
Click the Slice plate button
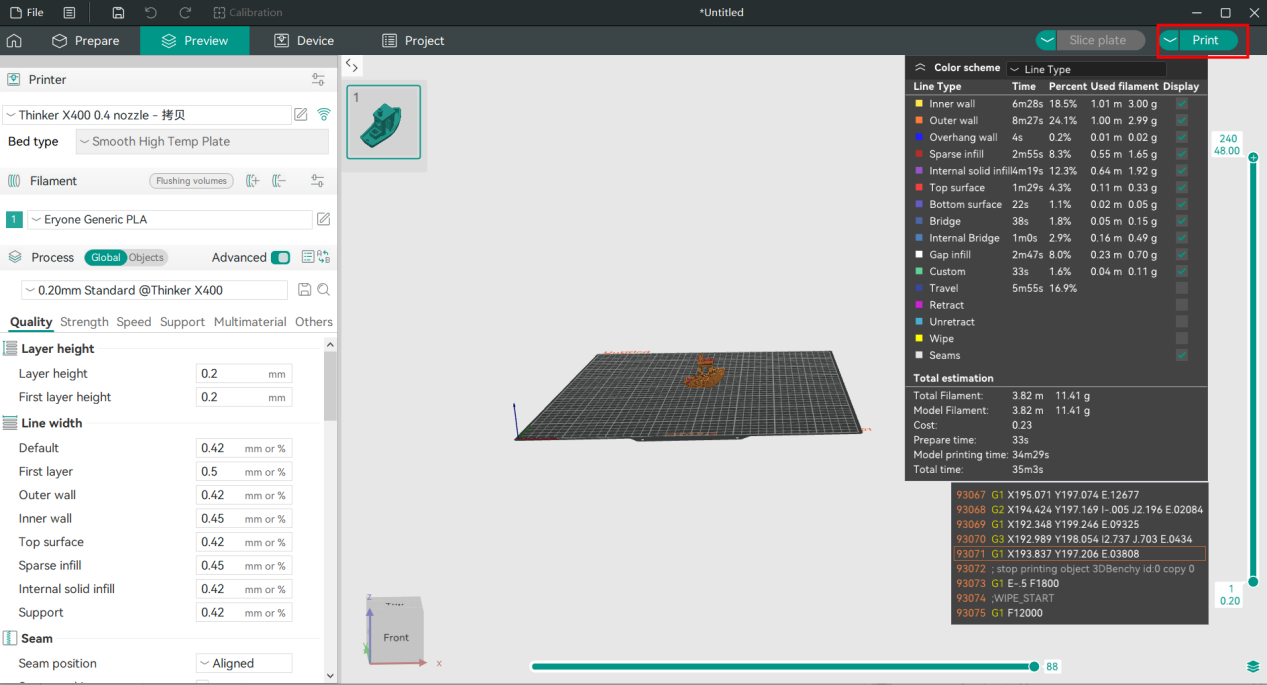coord(1100,40)
